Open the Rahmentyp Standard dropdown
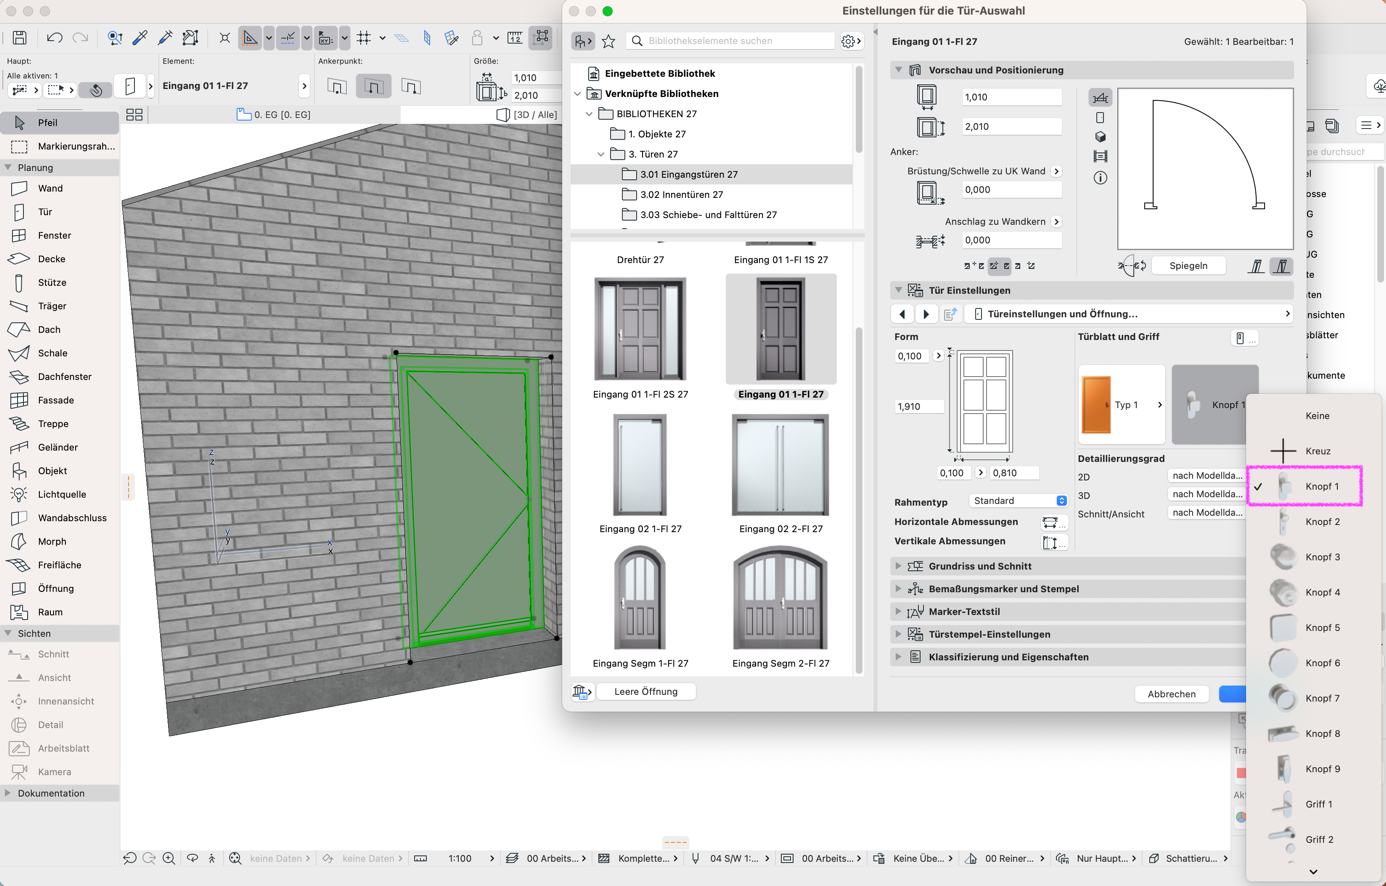The image size is (1386, 886). 1018,501
